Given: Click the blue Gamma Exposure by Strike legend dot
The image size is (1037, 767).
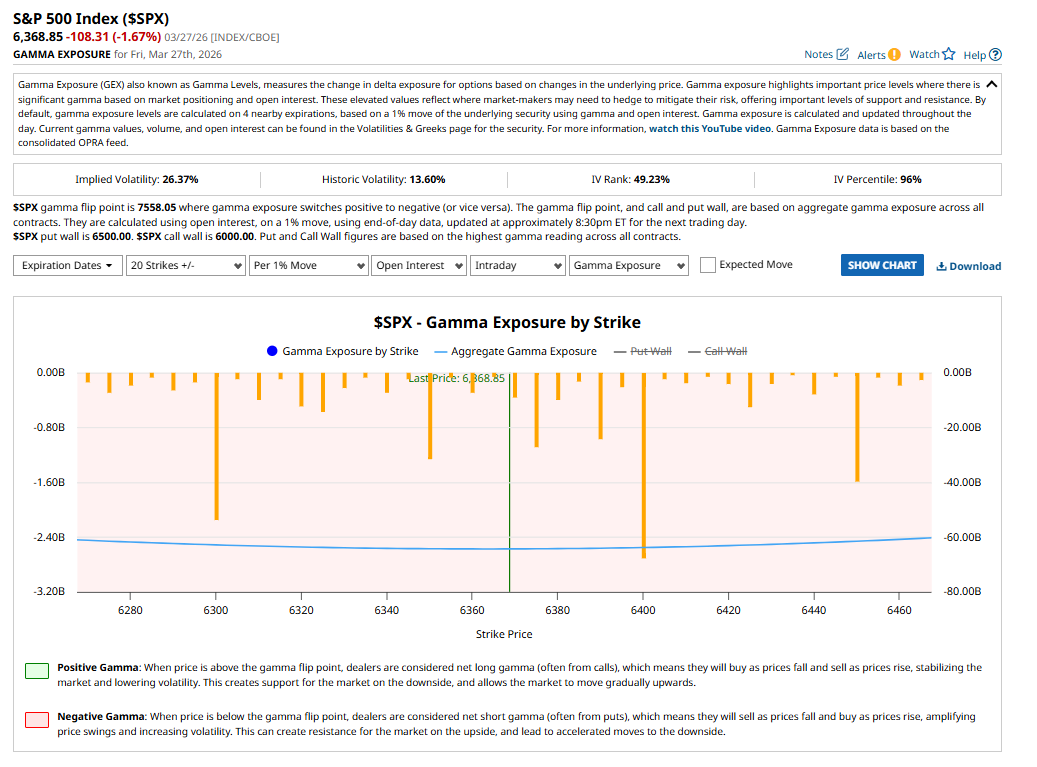Looking at the screenshot, I should click(272, 351).
